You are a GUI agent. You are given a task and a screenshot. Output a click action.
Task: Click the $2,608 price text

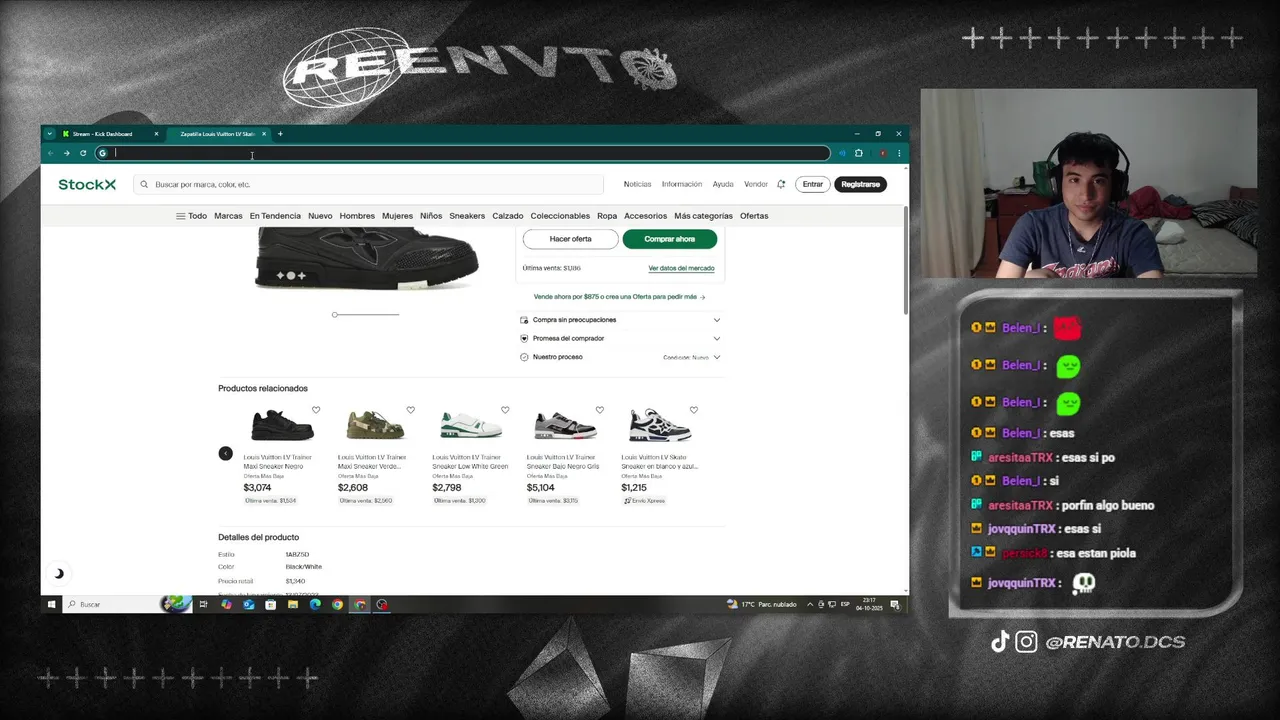353,488
